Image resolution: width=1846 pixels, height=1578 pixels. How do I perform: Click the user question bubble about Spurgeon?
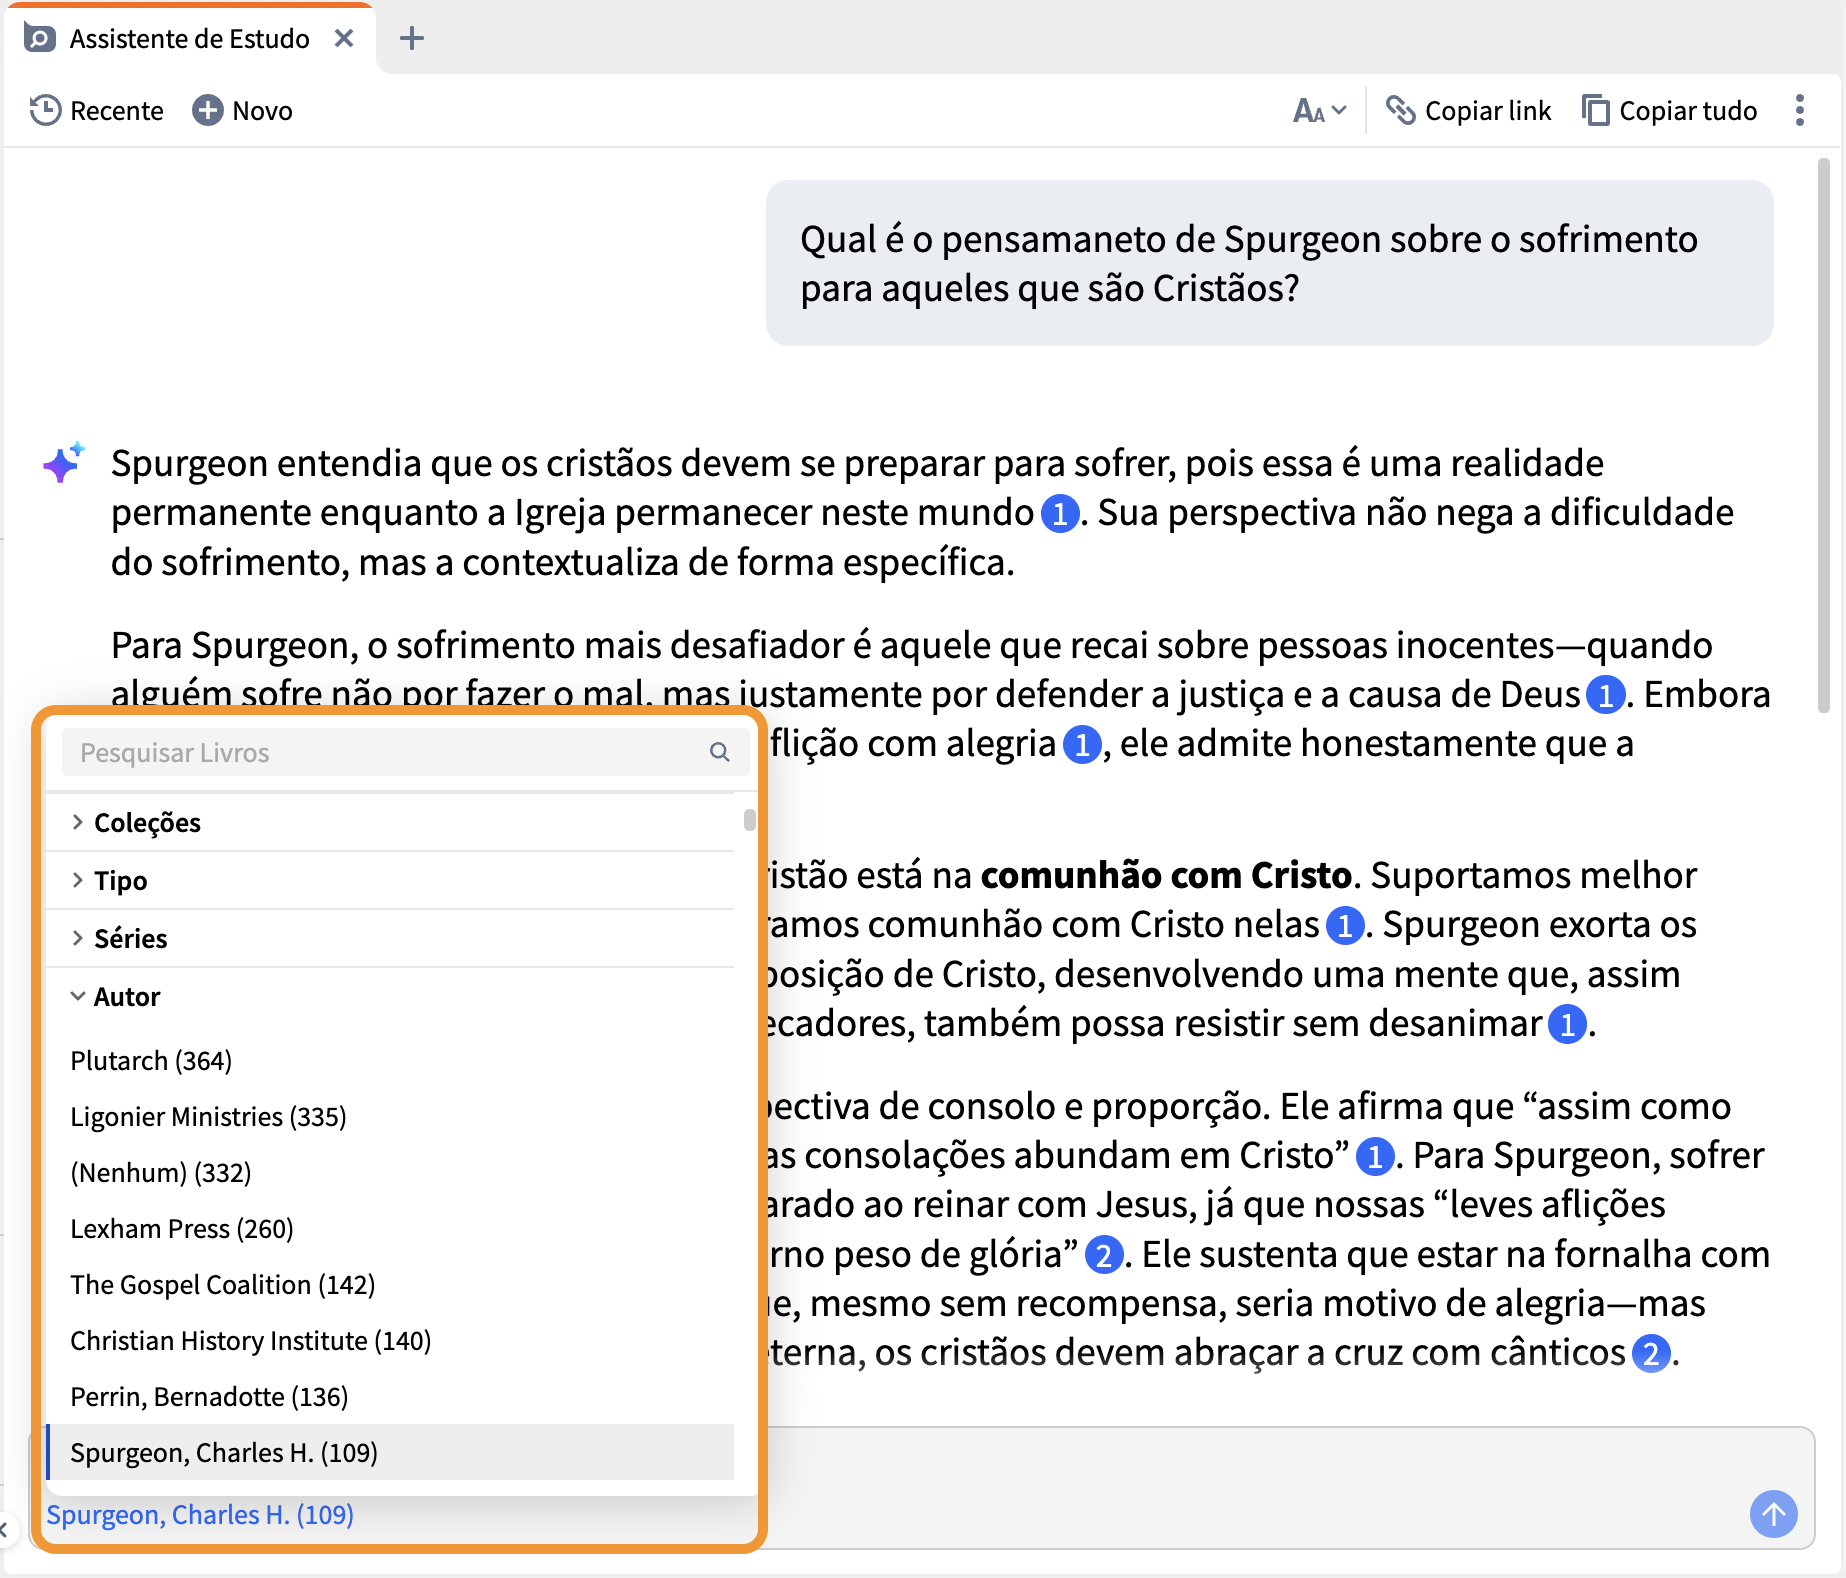coord(1269,264)
